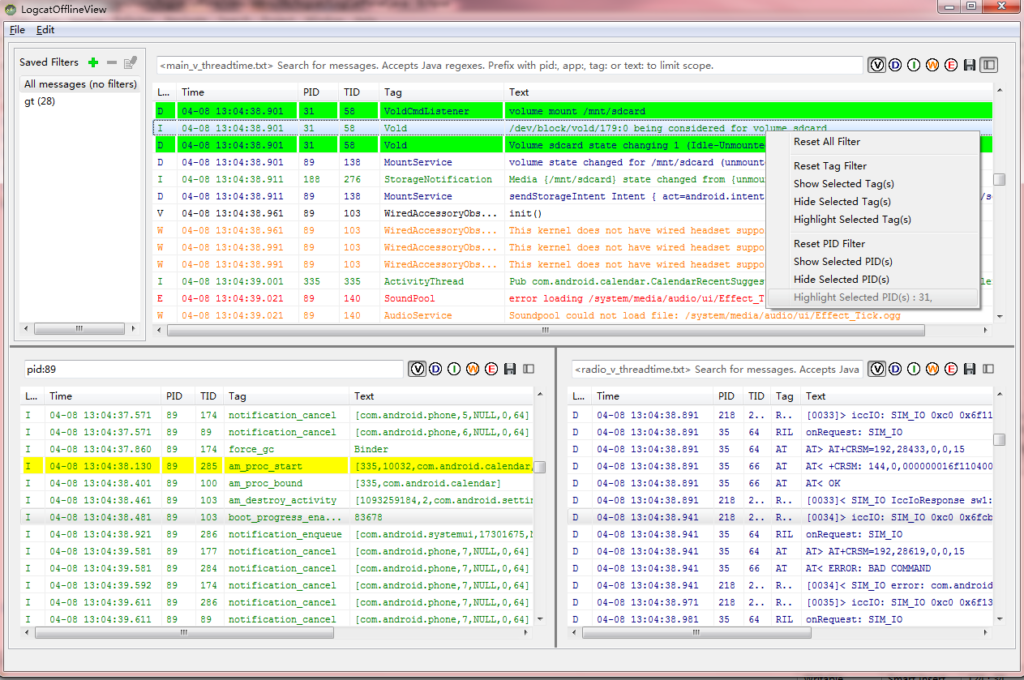Toggle Verbose level in radio log panel
Image resolution: width=1024 pixels, height=680 pixels.
coord(876,369)
